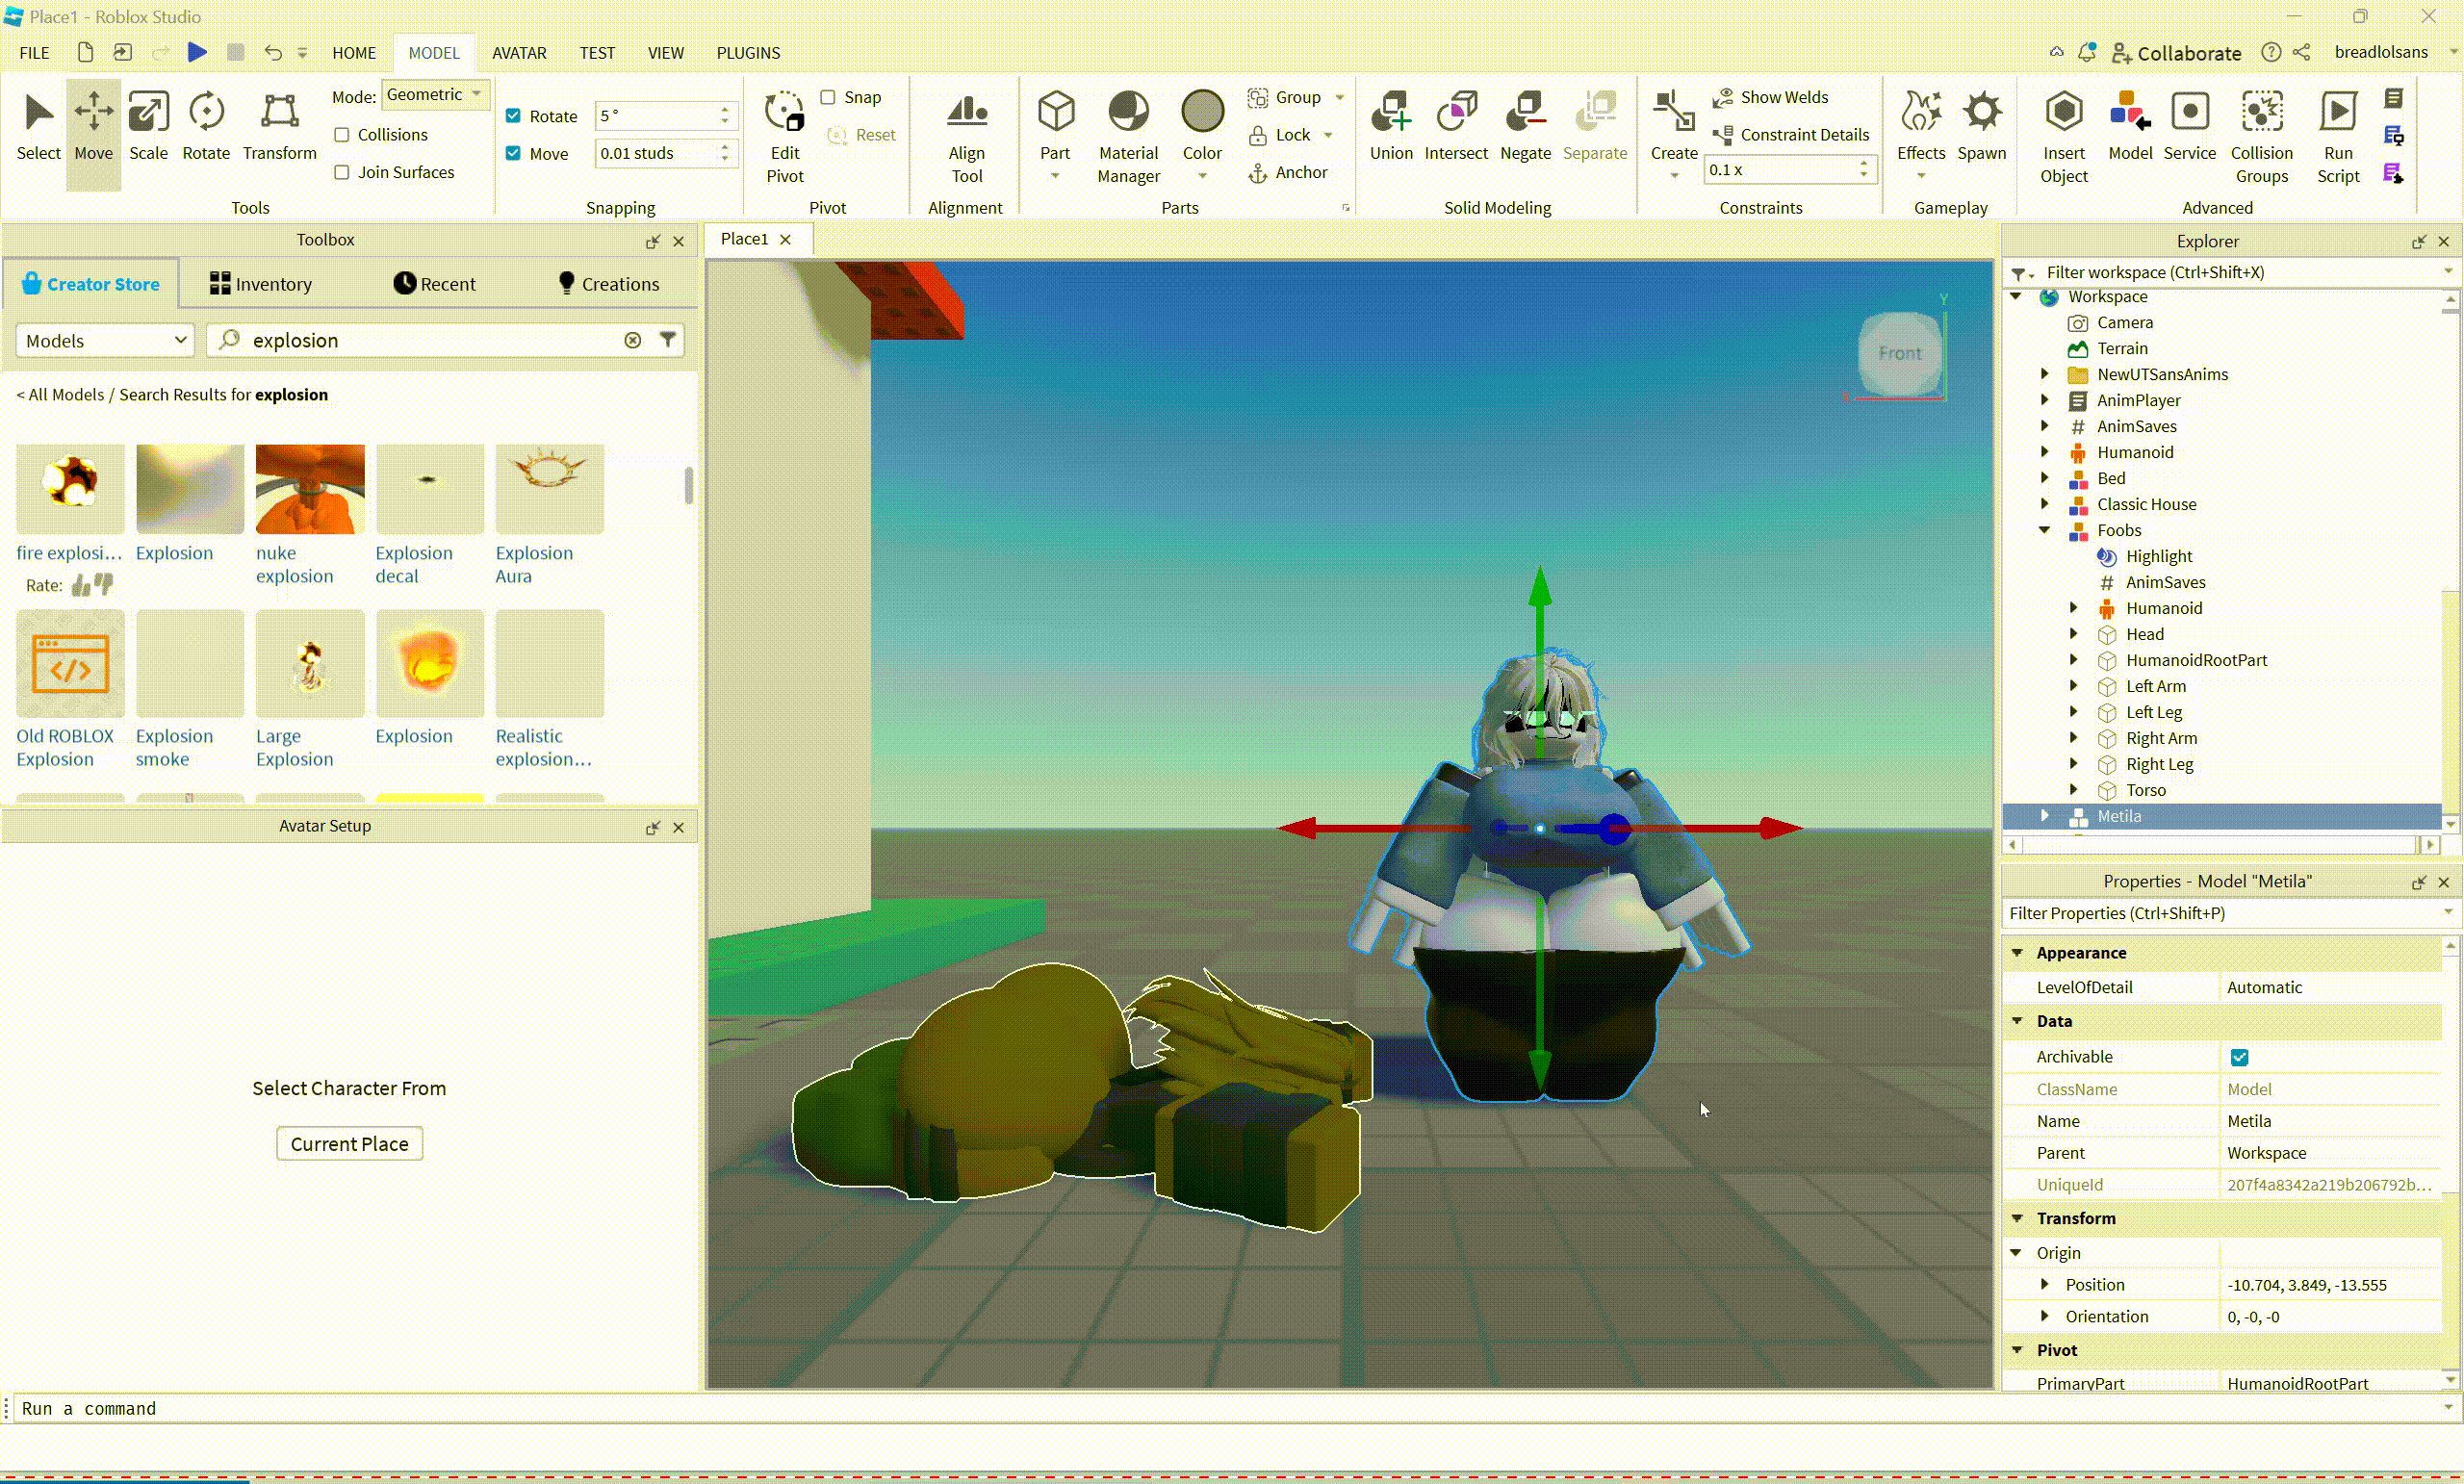Open the notifications bell icon
Viewport: 2464px width, 1484px height.
pos(2087,52)
